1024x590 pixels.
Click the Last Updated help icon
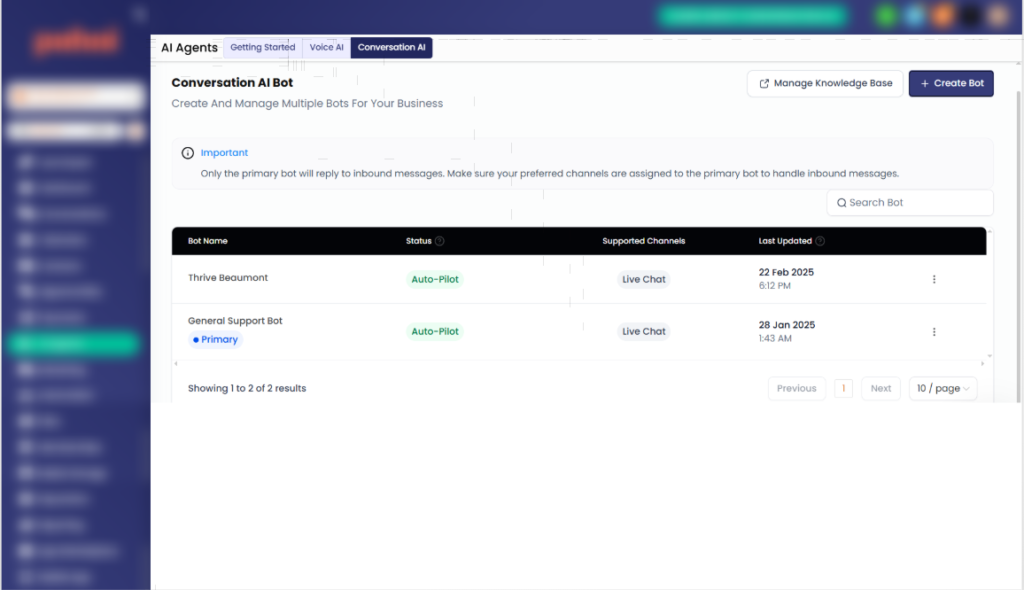pos(820,241)
